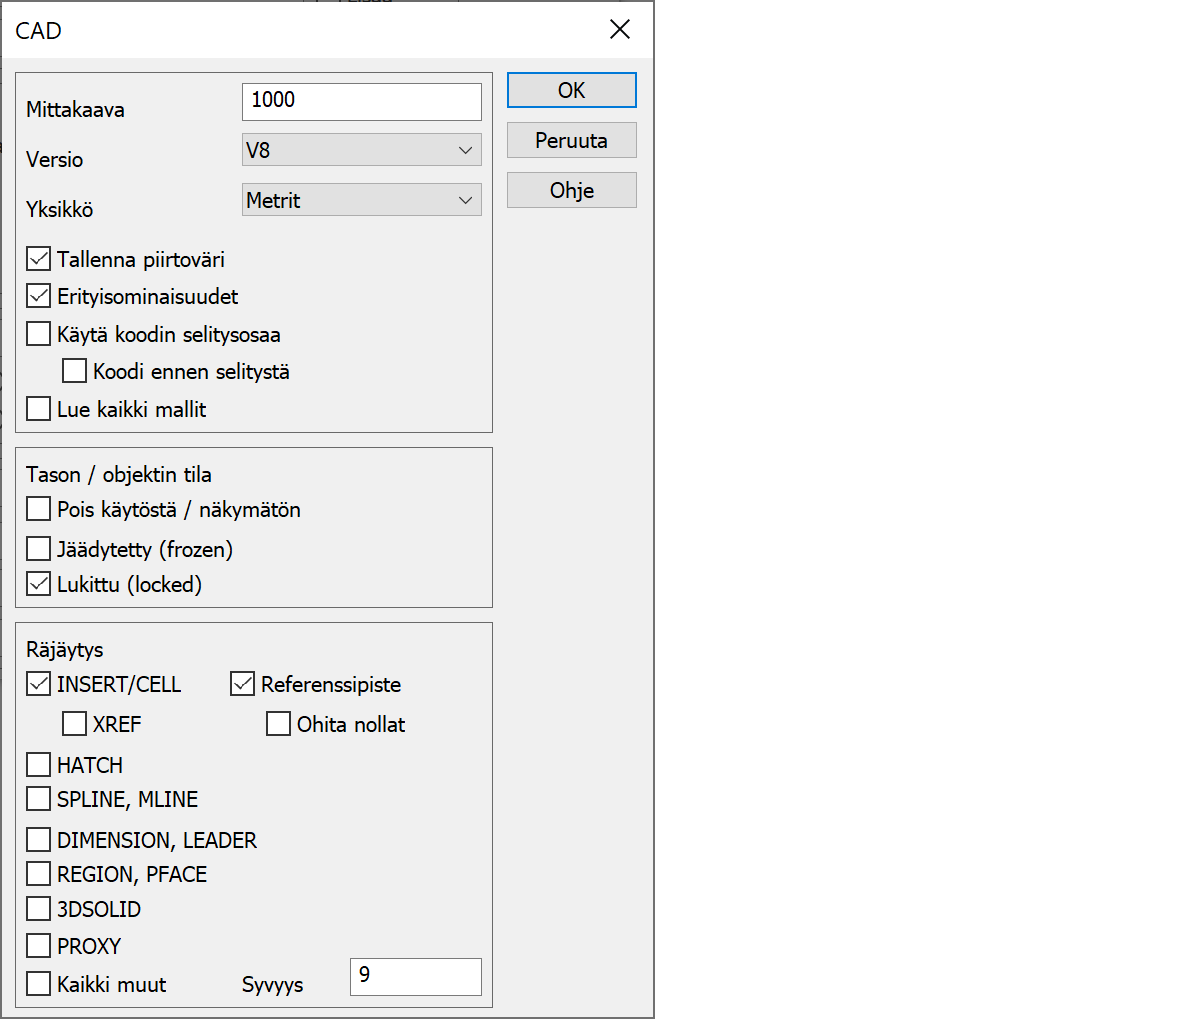
Task: Click the Versio label text
Action: pos(54,160)
